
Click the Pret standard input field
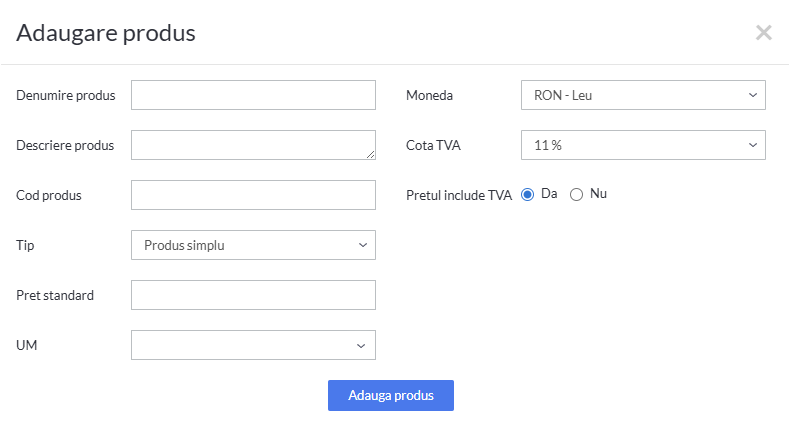(253, 295)
